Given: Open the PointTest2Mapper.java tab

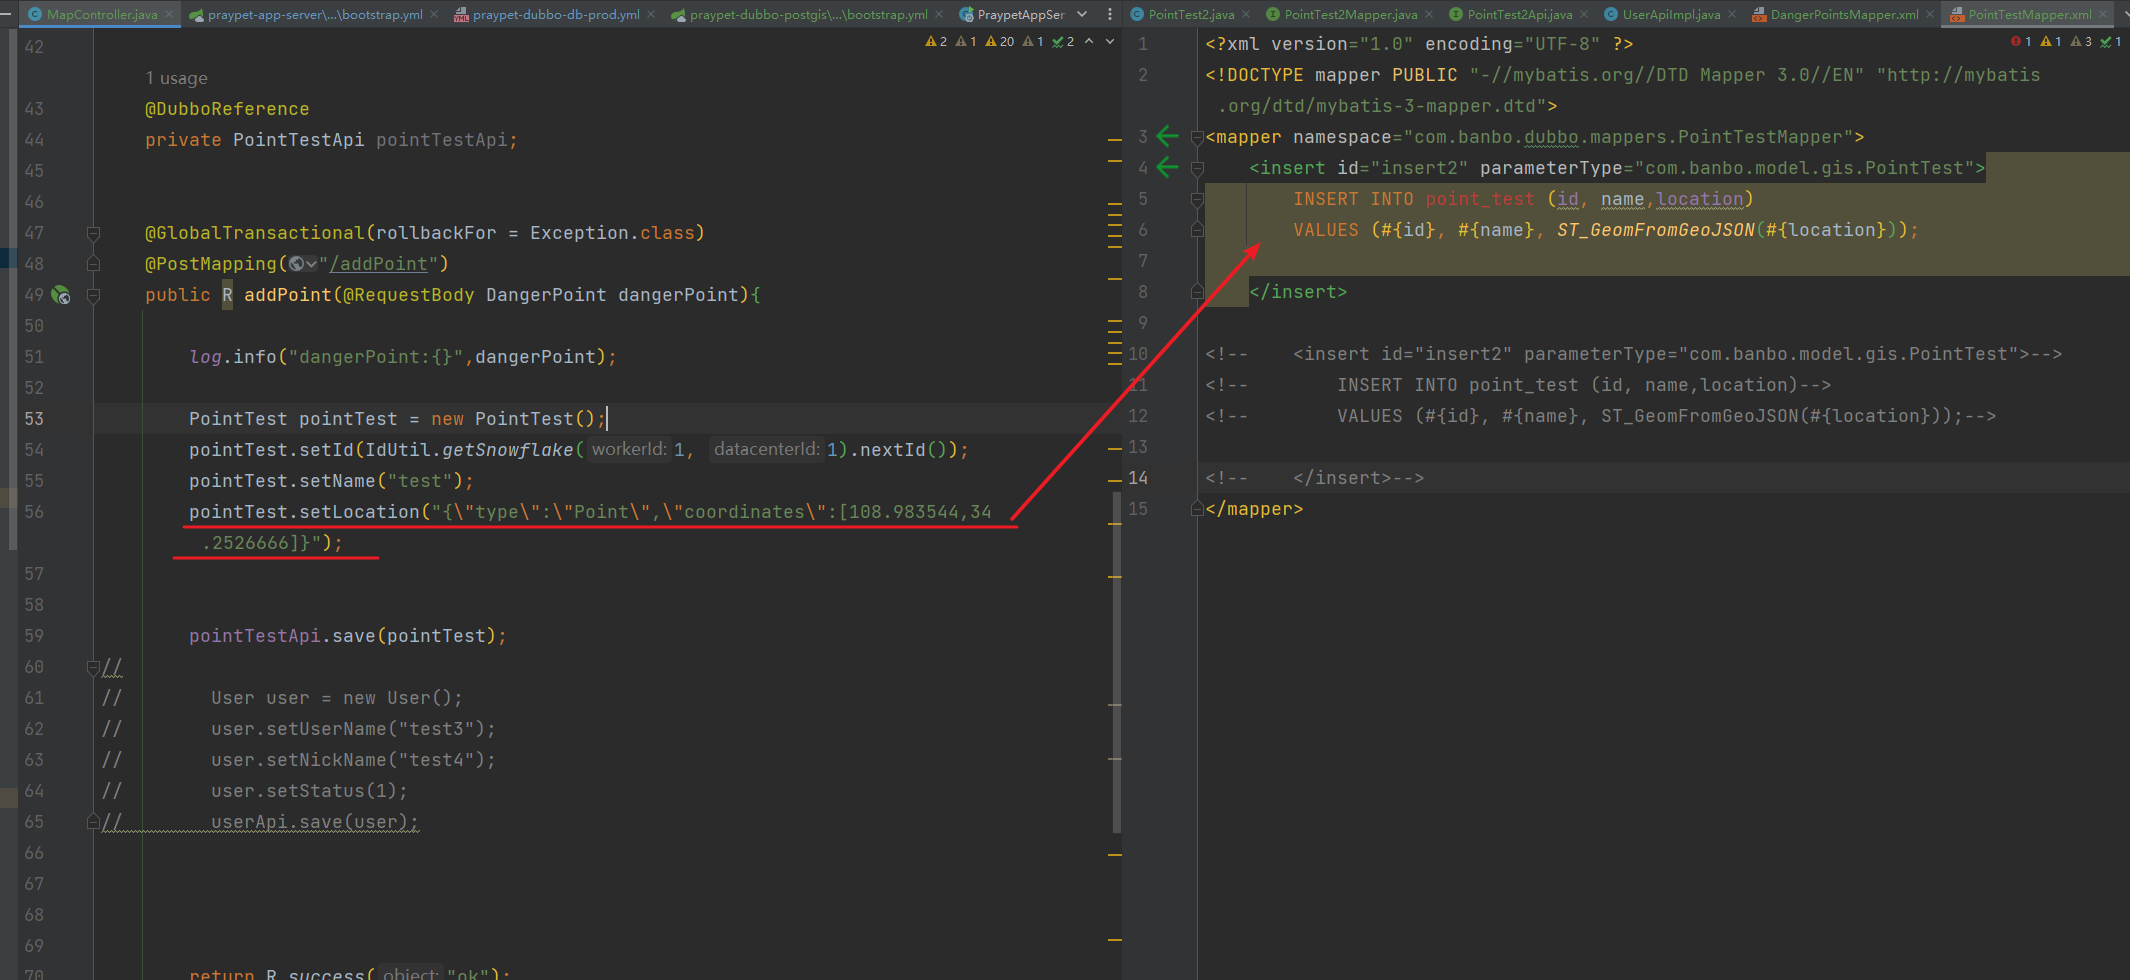Looking at the screenshot, I should click(x=1350, y=14).
